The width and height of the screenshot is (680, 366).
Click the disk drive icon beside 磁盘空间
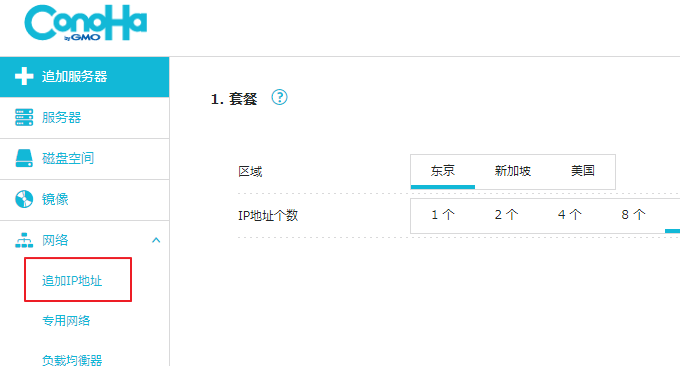(24, 158)
